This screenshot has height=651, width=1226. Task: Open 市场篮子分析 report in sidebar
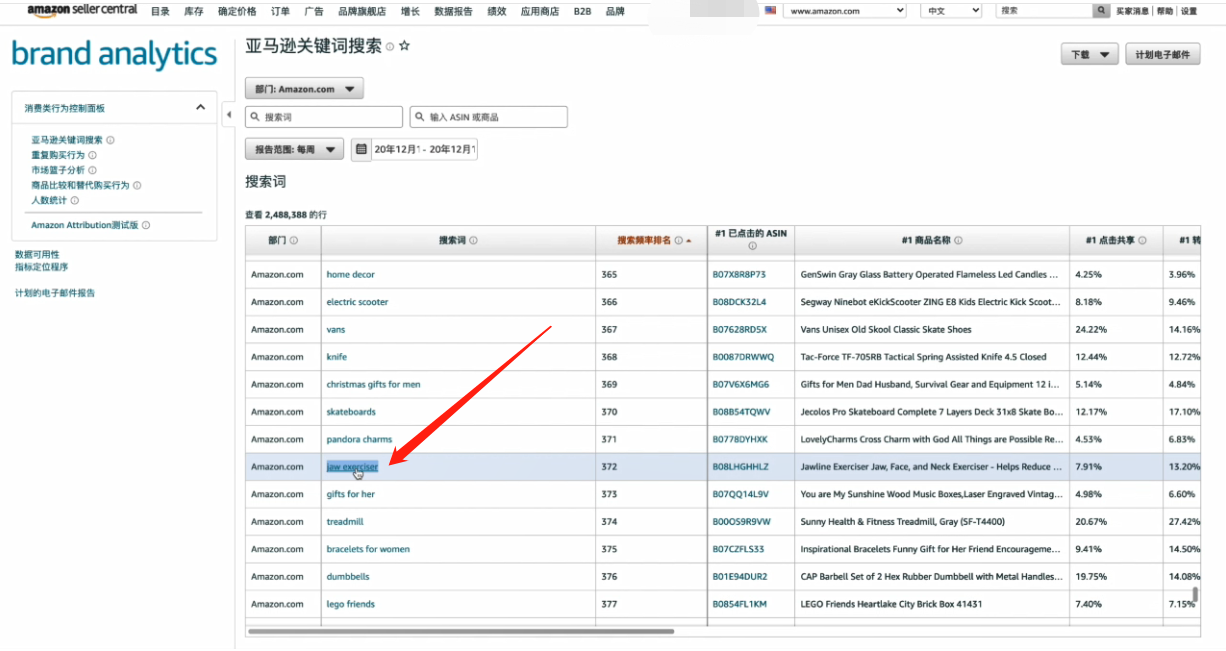tap(58, 170)
